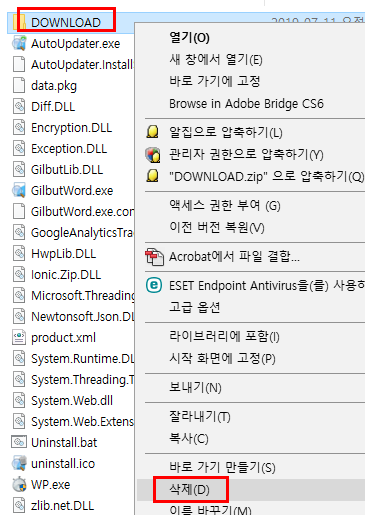Select the AutoUpdater.Install file name
This screenshot has width=365, height=515.
click(x=82, y=65)
